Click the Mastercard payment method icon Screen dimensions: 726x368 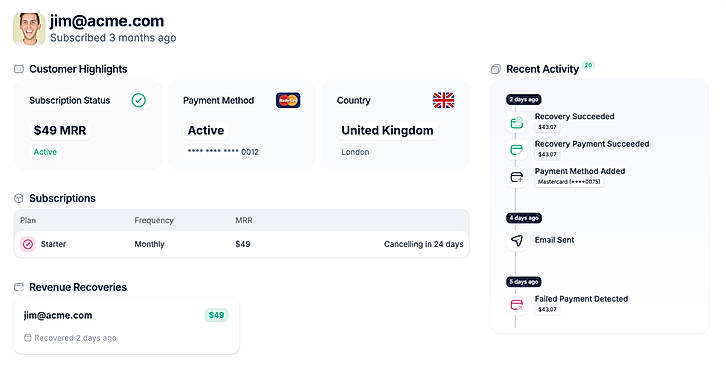[288, 100]
